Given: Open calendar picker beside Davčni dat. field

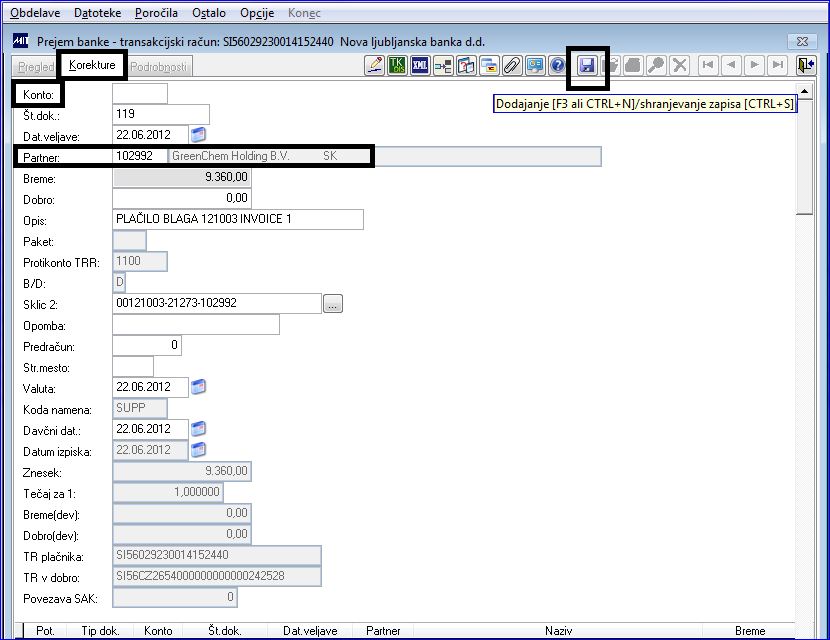Looking at the screenshot, I should point(199,428).
